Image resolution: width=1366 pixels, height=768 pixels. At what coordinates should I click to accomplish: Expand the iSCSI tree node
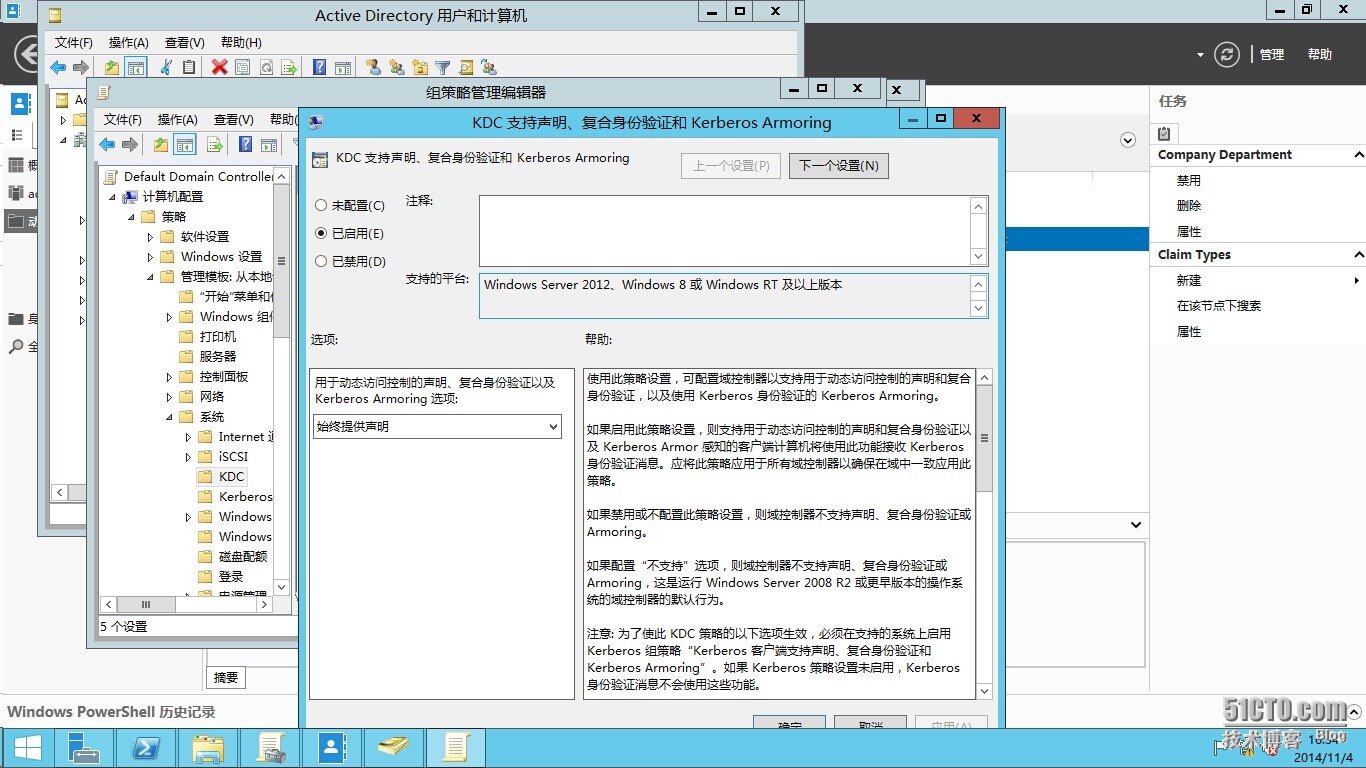click(188, 457)
